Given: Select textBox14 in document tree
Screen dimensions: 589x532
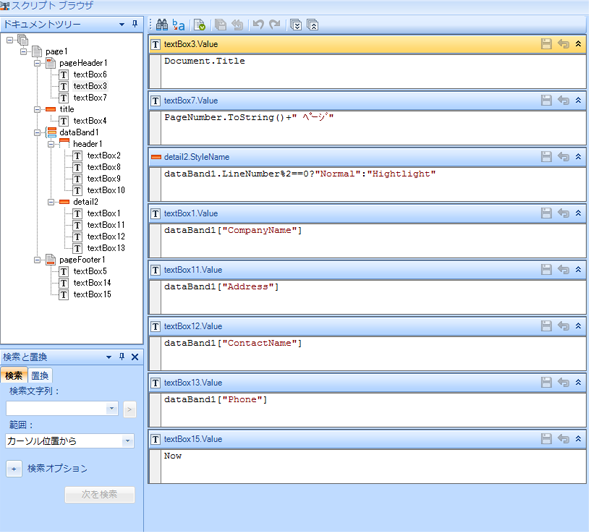Looking at the screenshot, I should [92, 283].
